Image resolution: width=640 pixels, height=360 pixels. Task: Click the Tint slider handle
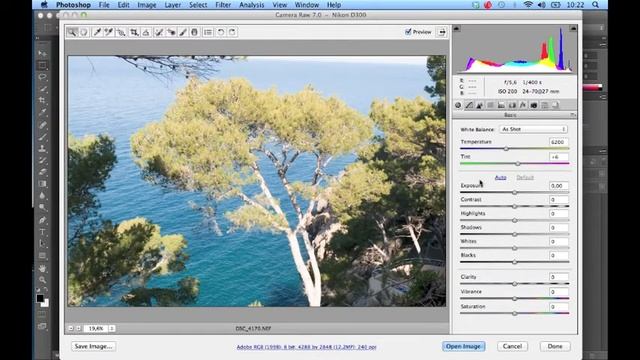click(518, 164)
